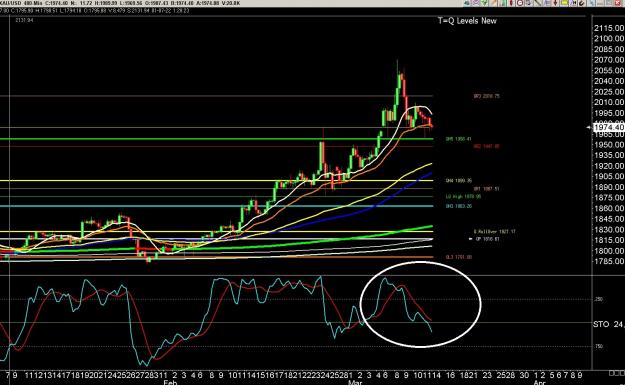Select the 1920.00 price axis label

click(x=609, y=166)
